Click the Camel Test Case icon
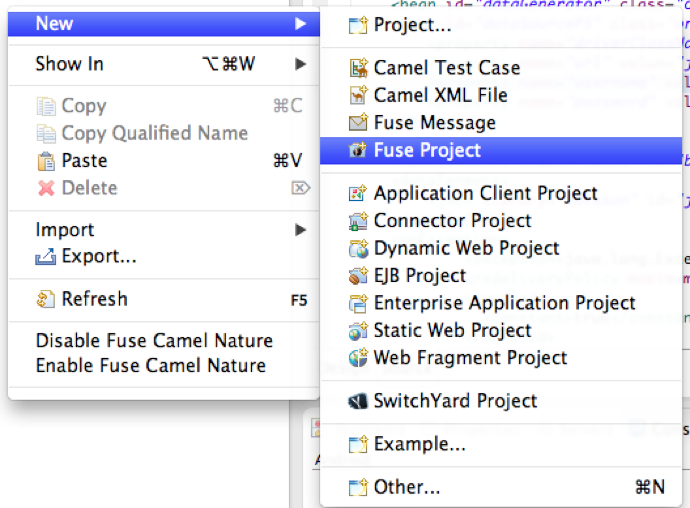 click(x=358, y=68)
